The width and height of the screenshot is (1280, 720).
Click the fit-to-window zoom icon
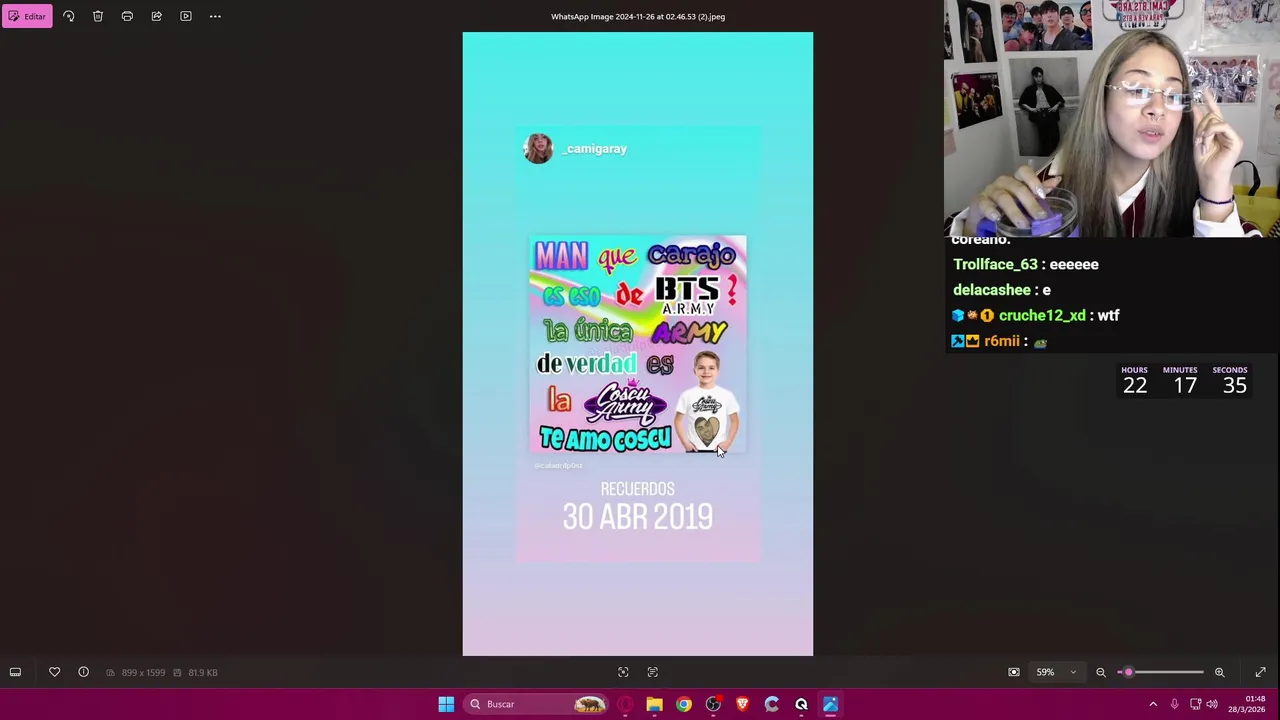(1014, 672)
